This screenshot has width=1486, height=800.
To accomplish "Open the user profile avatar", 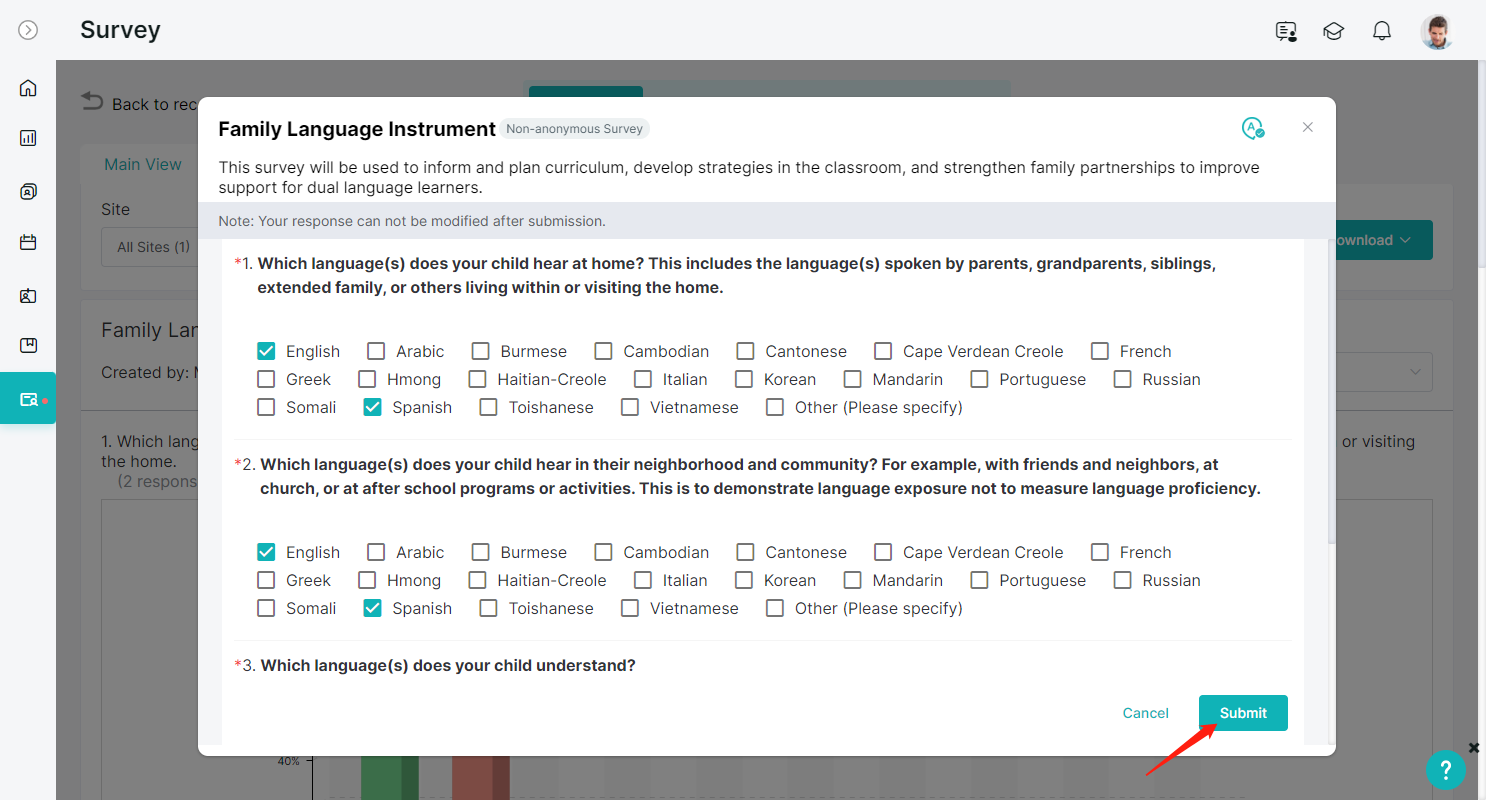I will click(1437, 31).
